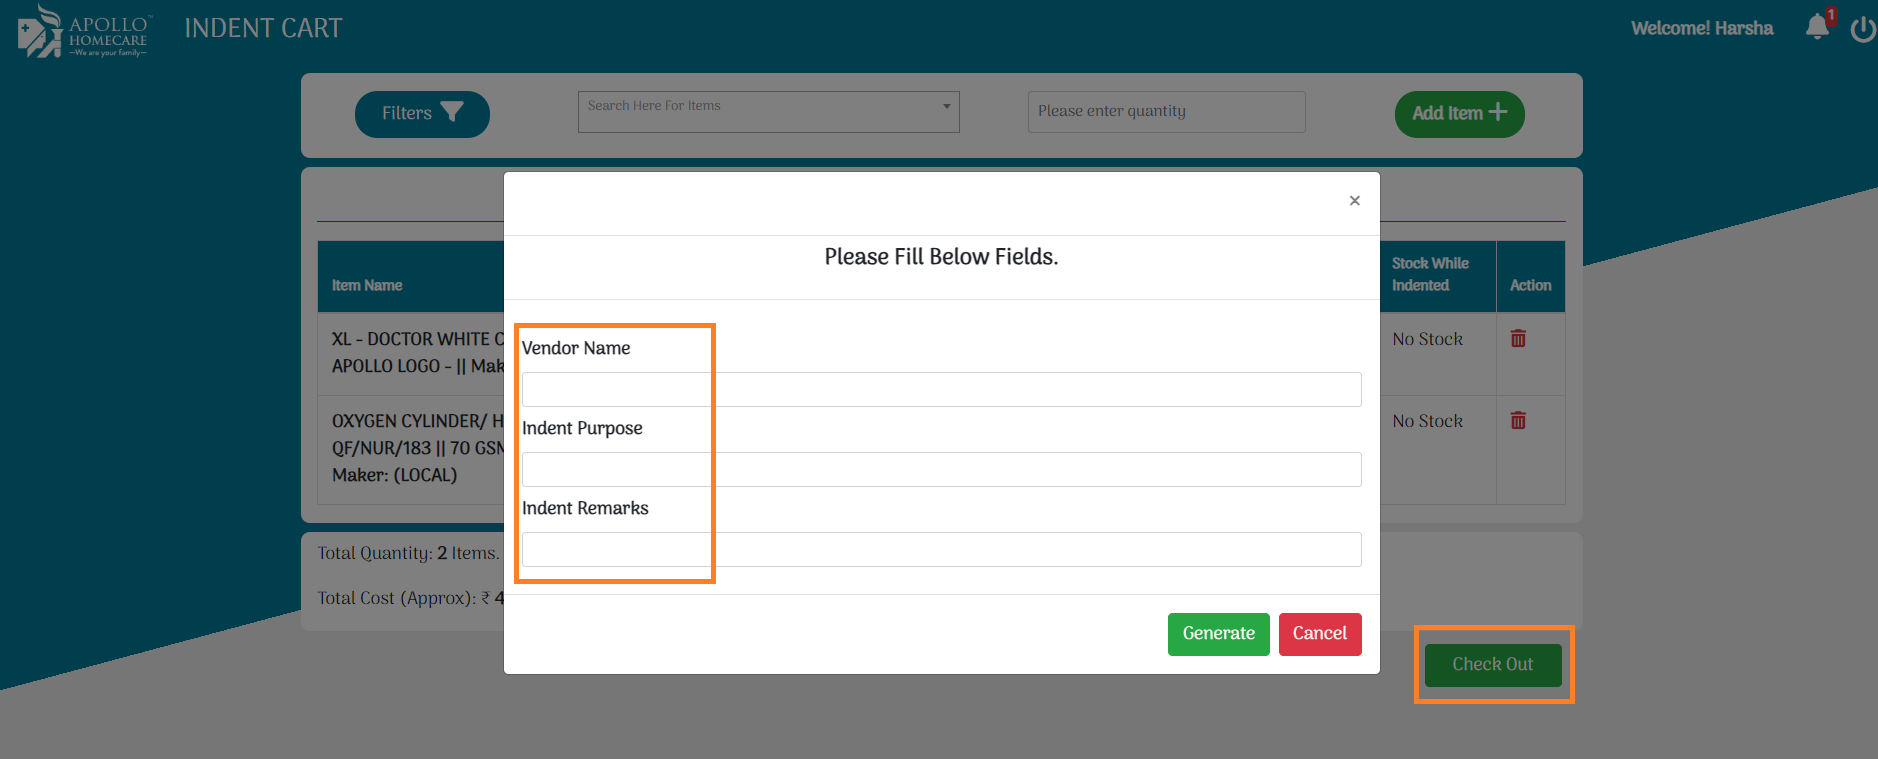Click the Welcome! Harsha user label
Viewport: 1878px width, 759px height.
tap(1701, 29)
